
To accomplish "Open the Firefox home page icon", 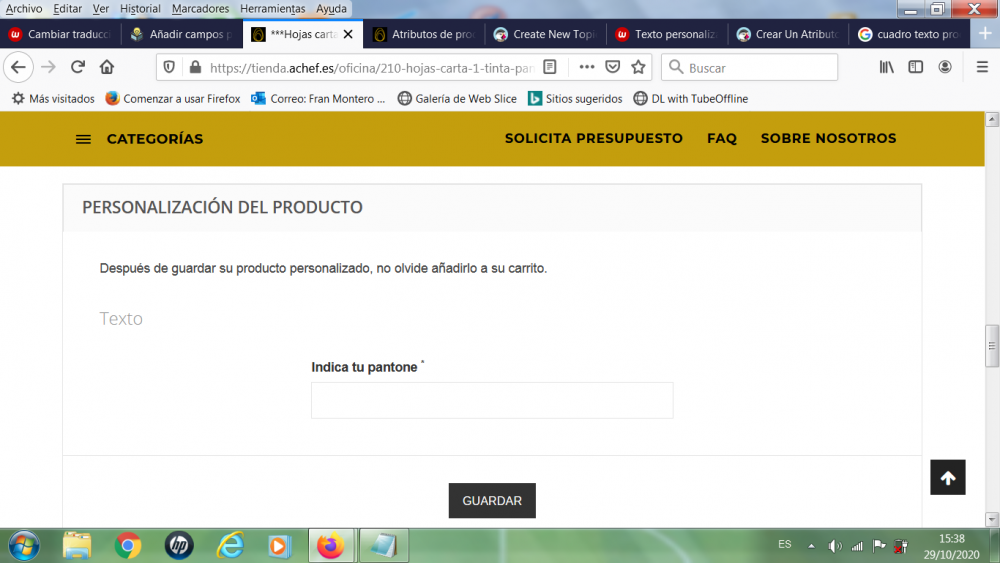I will [x=107, y=67].
